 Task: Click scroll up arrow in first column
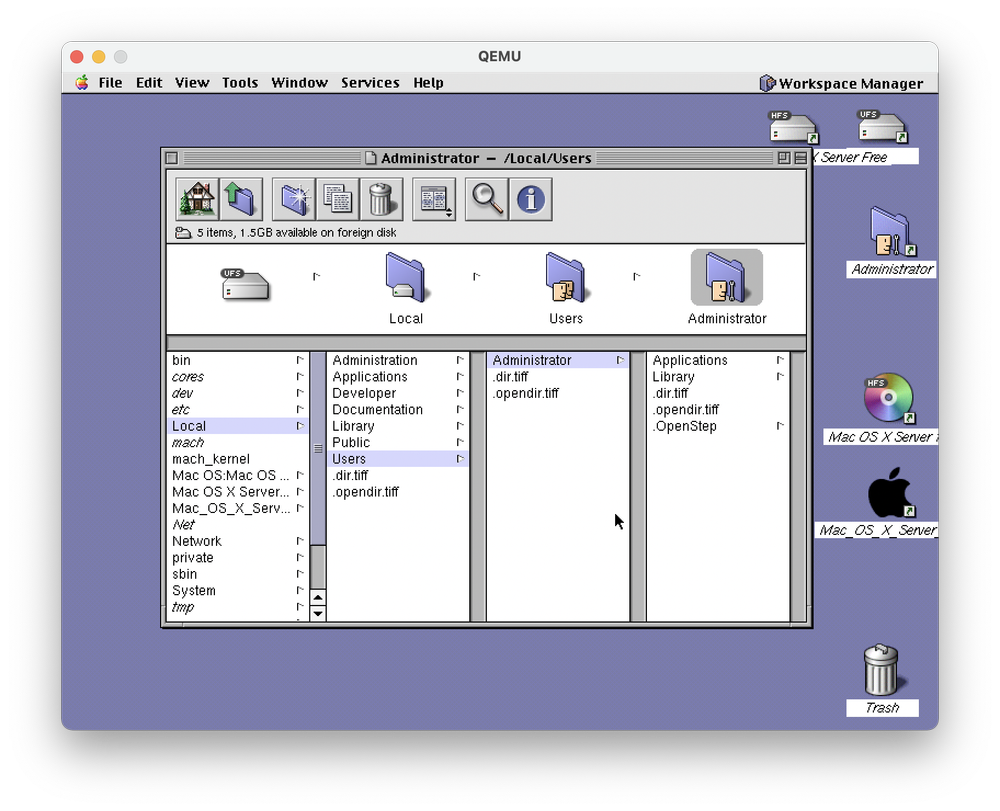pos(318,597)
